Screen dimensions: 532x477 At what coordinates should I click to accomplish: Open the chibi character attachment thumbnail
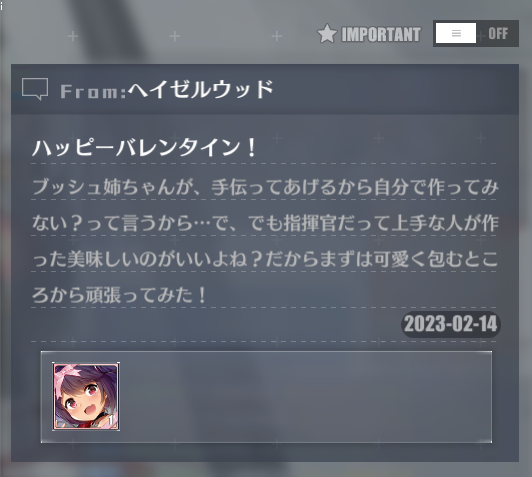tap(86, 396)
